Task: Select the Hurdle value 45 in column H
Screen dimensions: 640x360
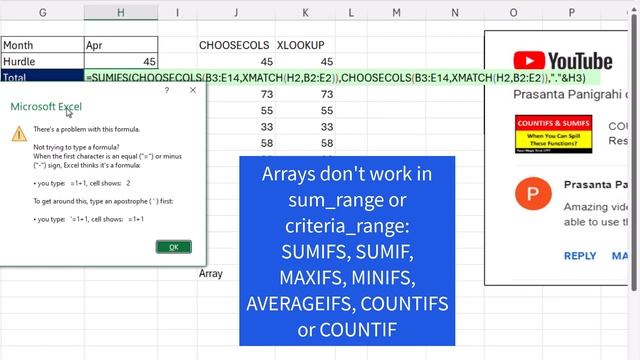Action: 121,61
